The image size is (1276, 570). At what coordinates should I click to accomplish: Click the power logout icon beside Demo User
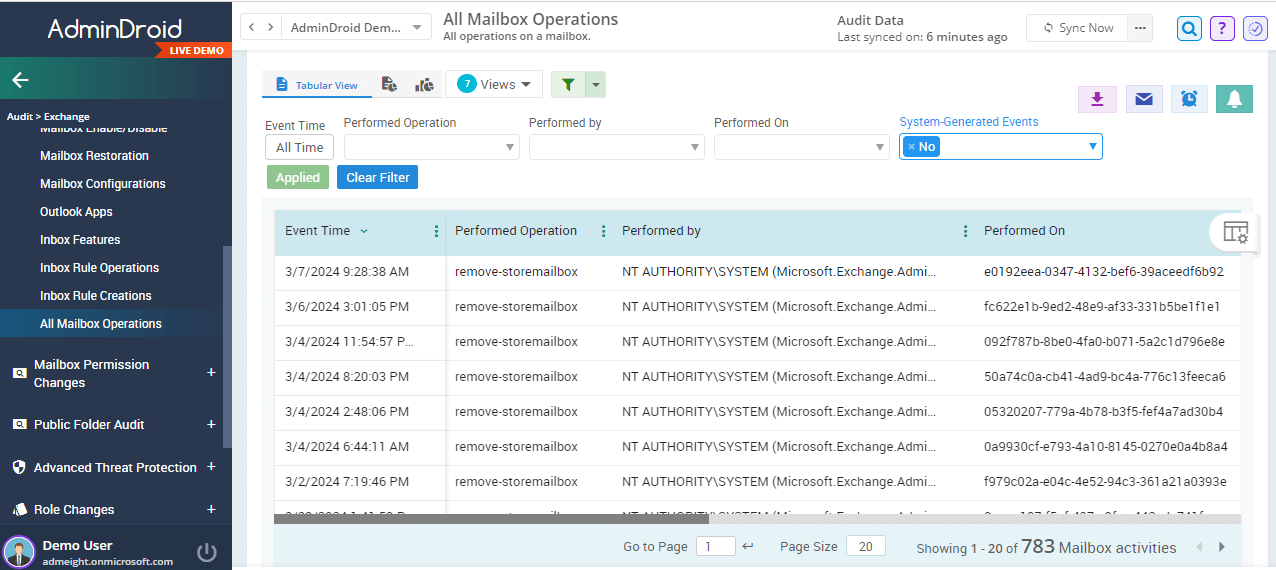coord(207,552)
